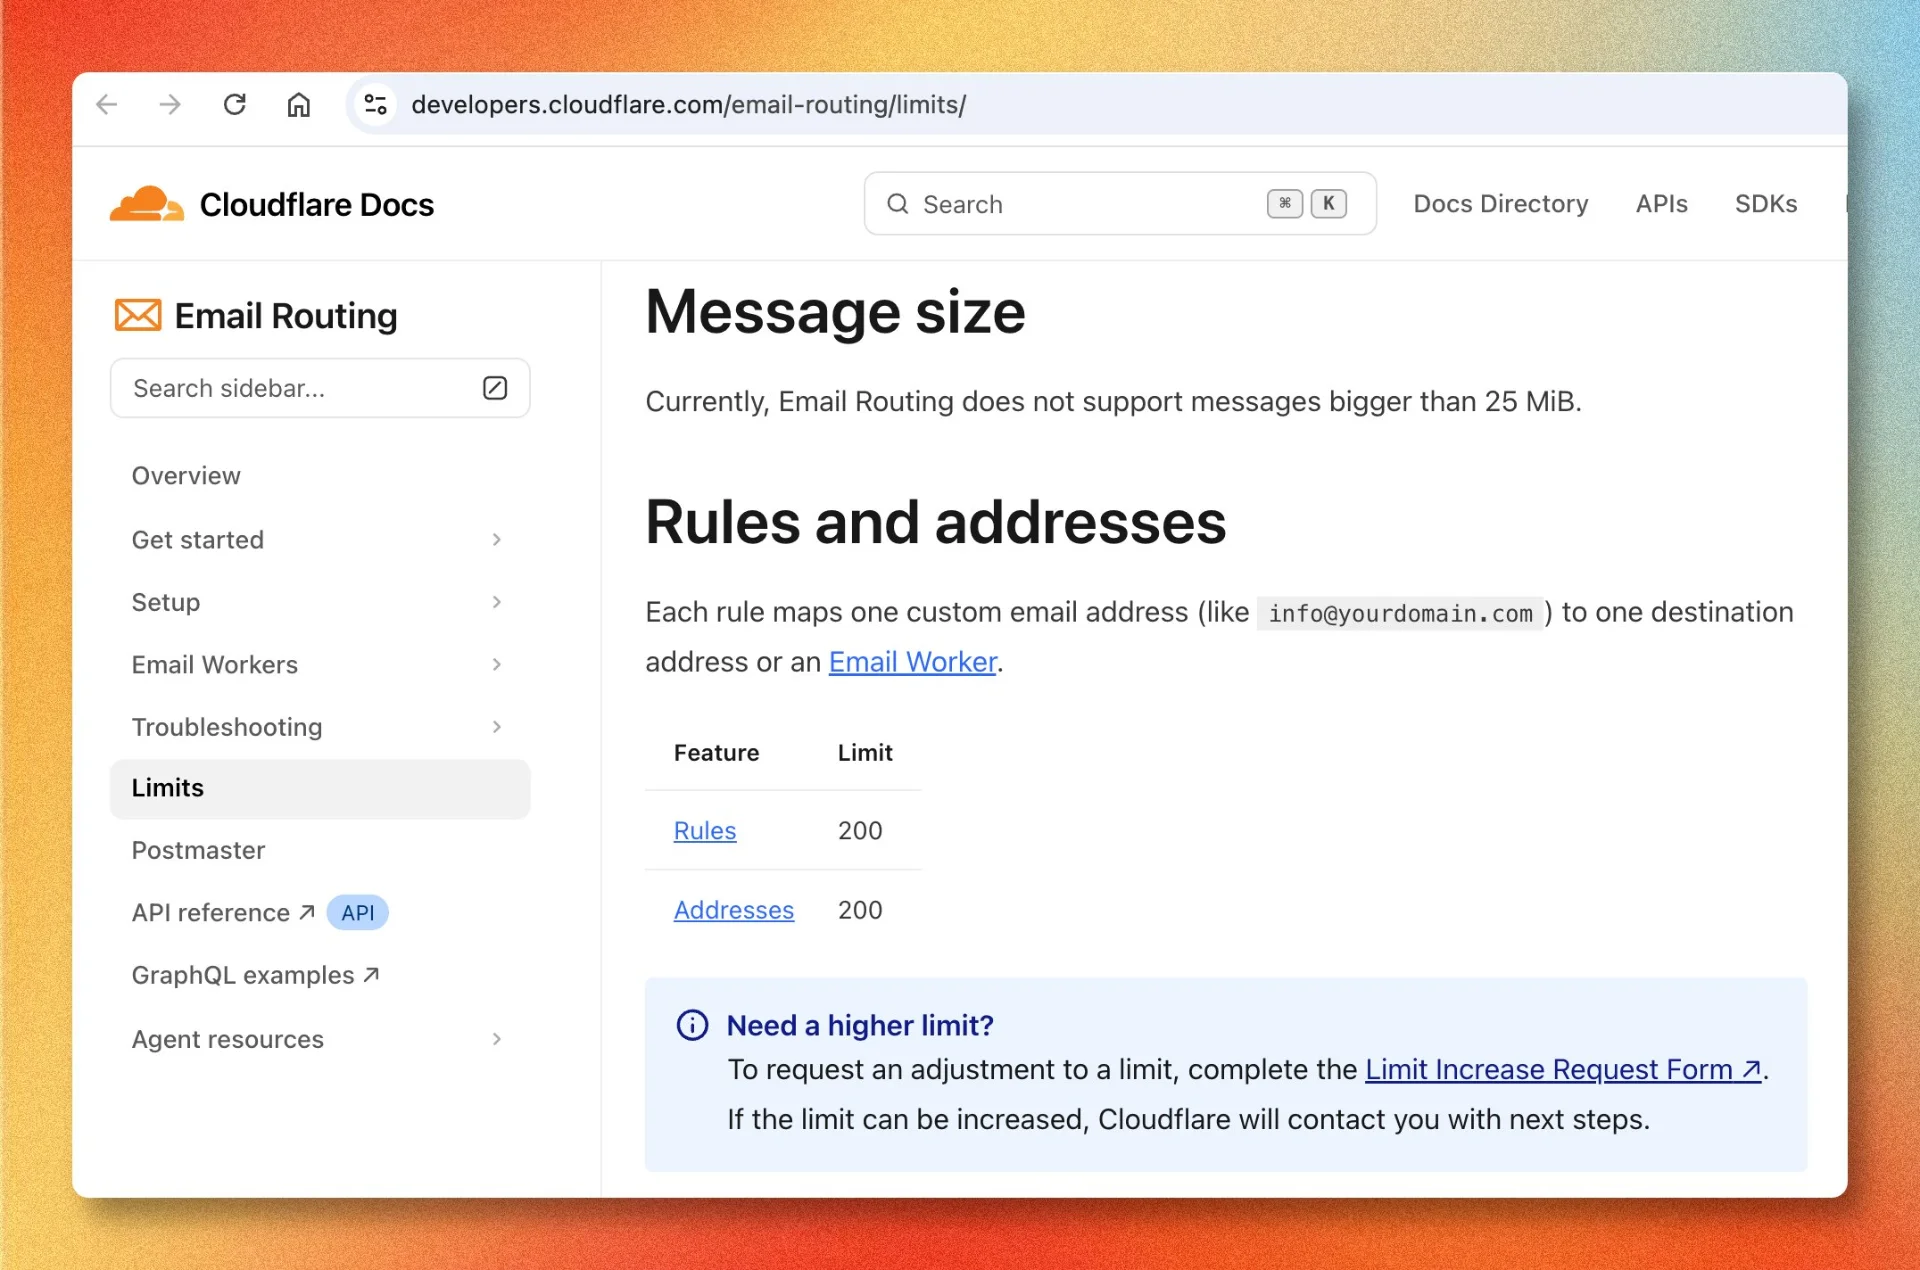Viewport: 1920px width, 1270px height.
Task: View site information icon in address bar
Action: [376, 104]
